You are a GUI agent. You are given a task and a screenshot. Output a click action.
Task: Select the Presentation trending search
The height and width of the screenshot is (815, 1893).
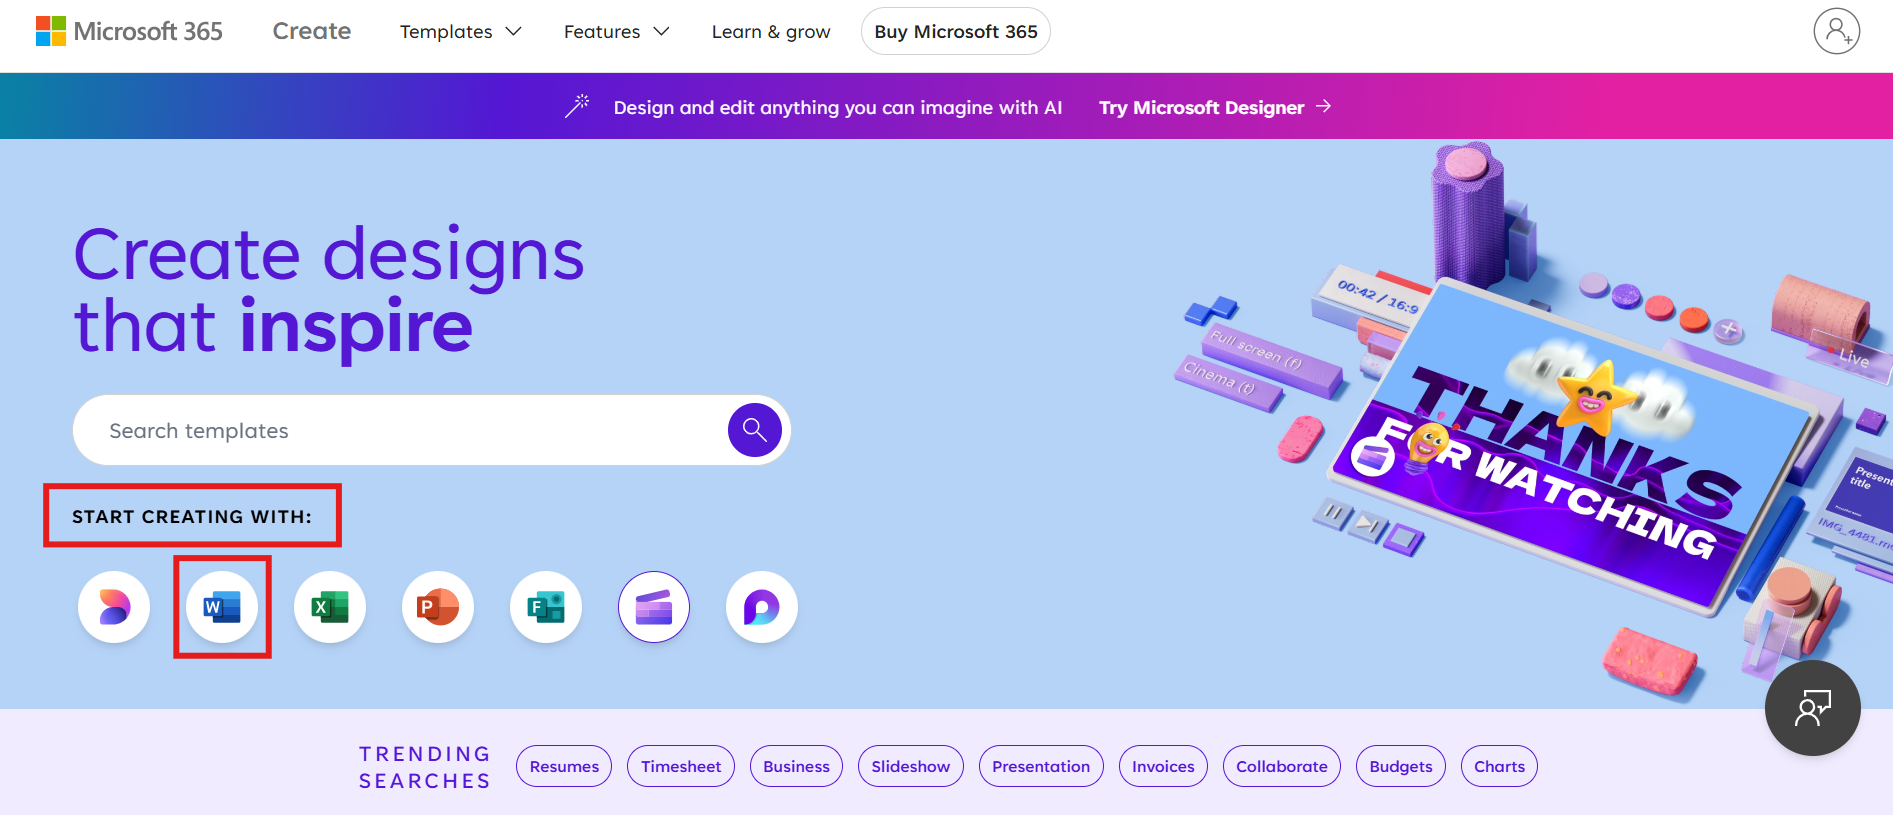1041,766
